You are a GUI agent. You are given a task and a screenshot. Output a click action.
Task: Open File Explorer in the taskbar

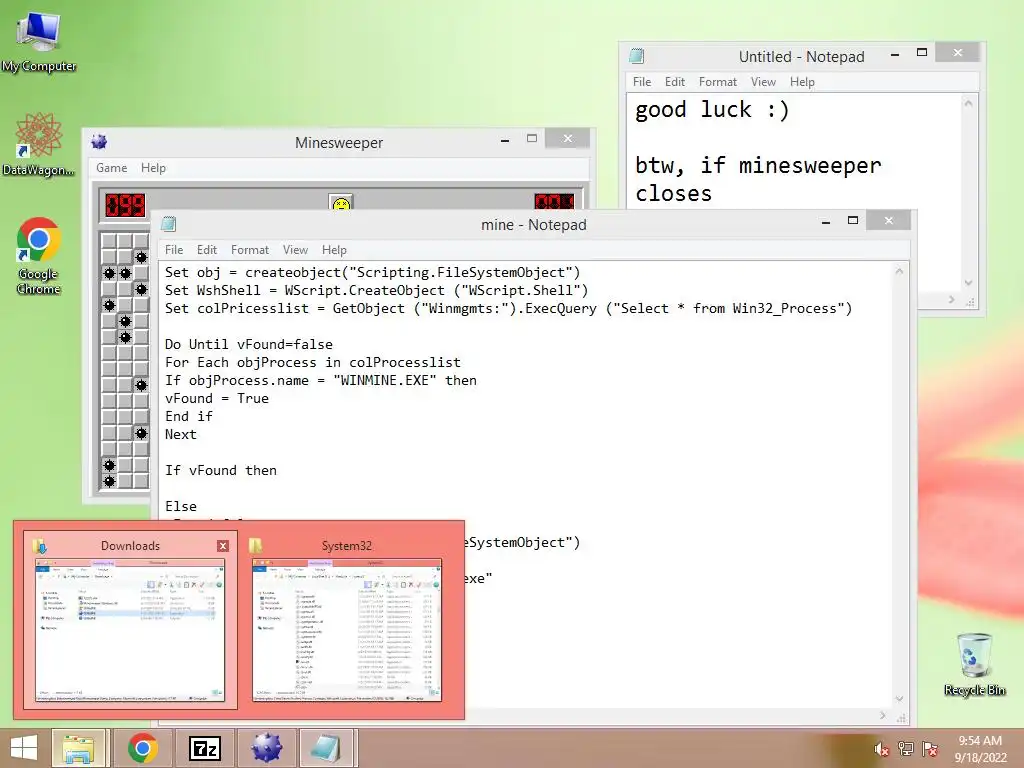[78, 748]
